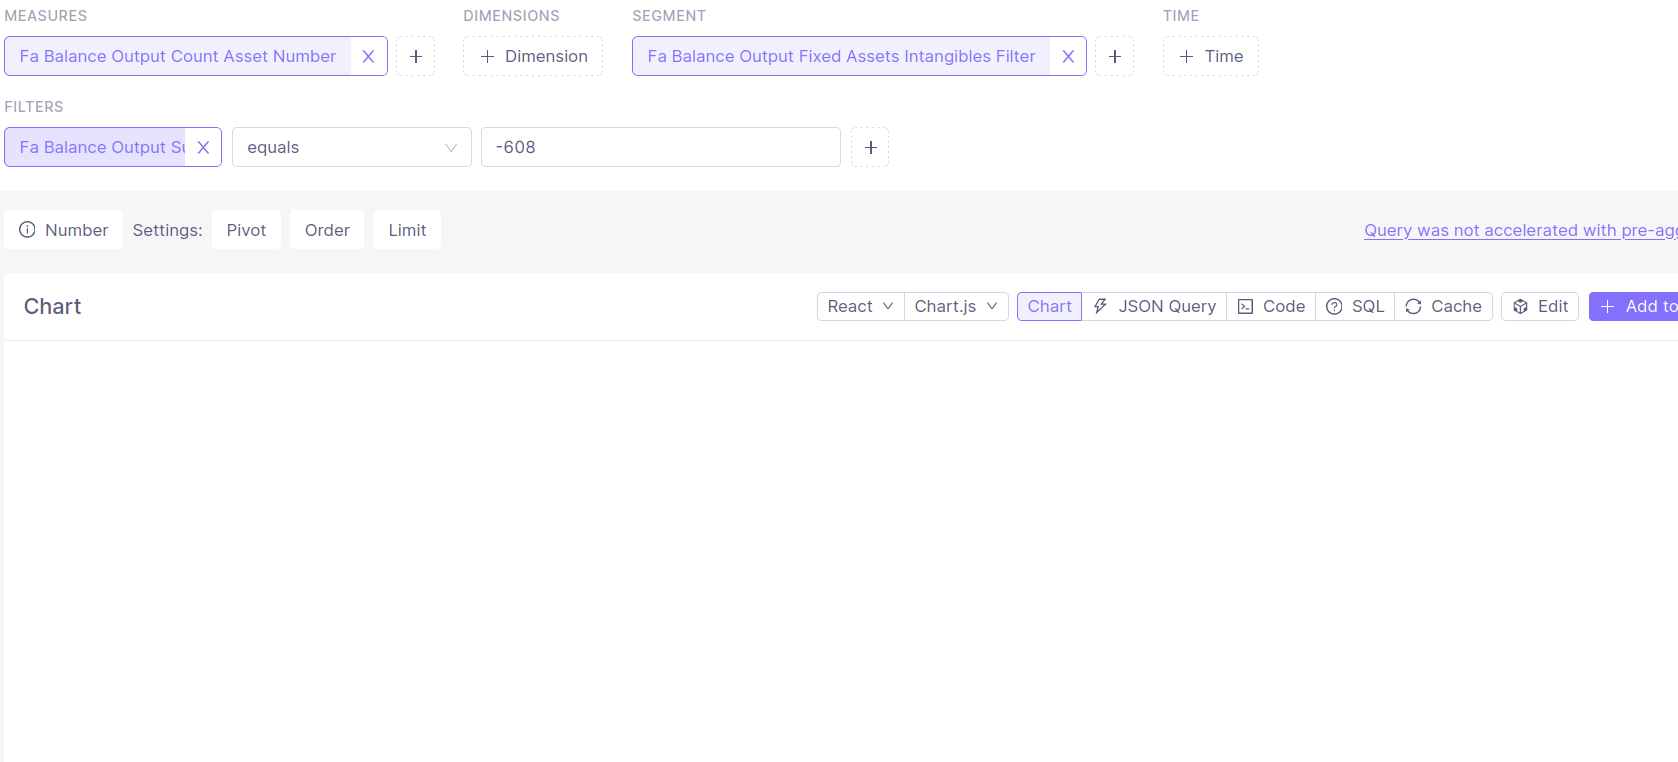Expand the Chart.js library dropdown
The width and height of the screenshot is (1678, 762).
pos(956,306)
